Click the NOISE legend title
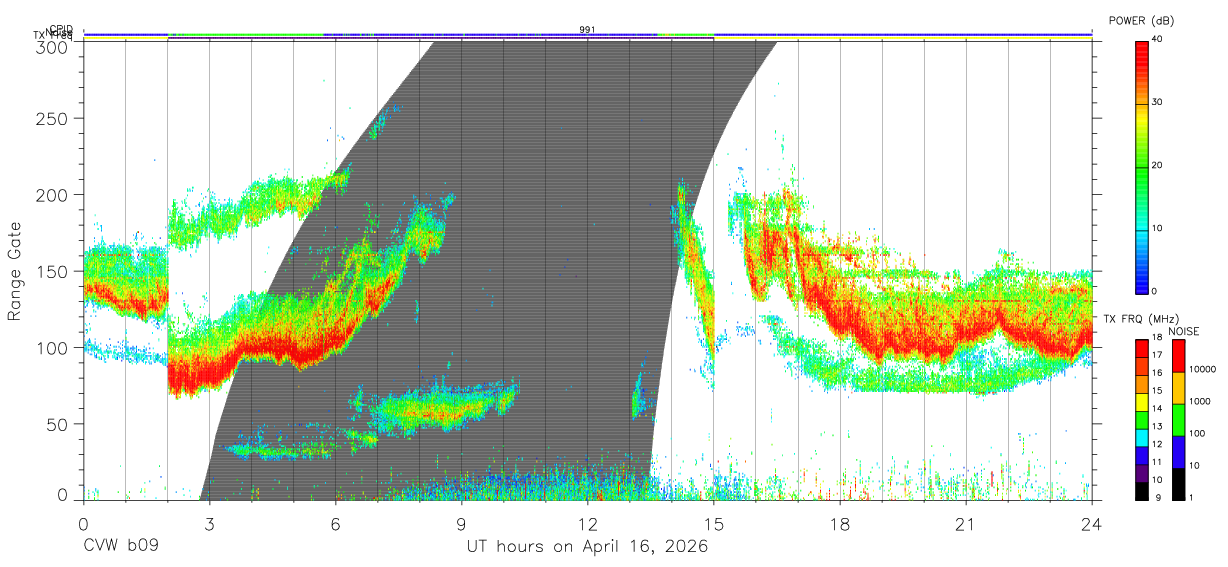The image size is (1228, 567). pyautogui.click(x=1185, y=331)
